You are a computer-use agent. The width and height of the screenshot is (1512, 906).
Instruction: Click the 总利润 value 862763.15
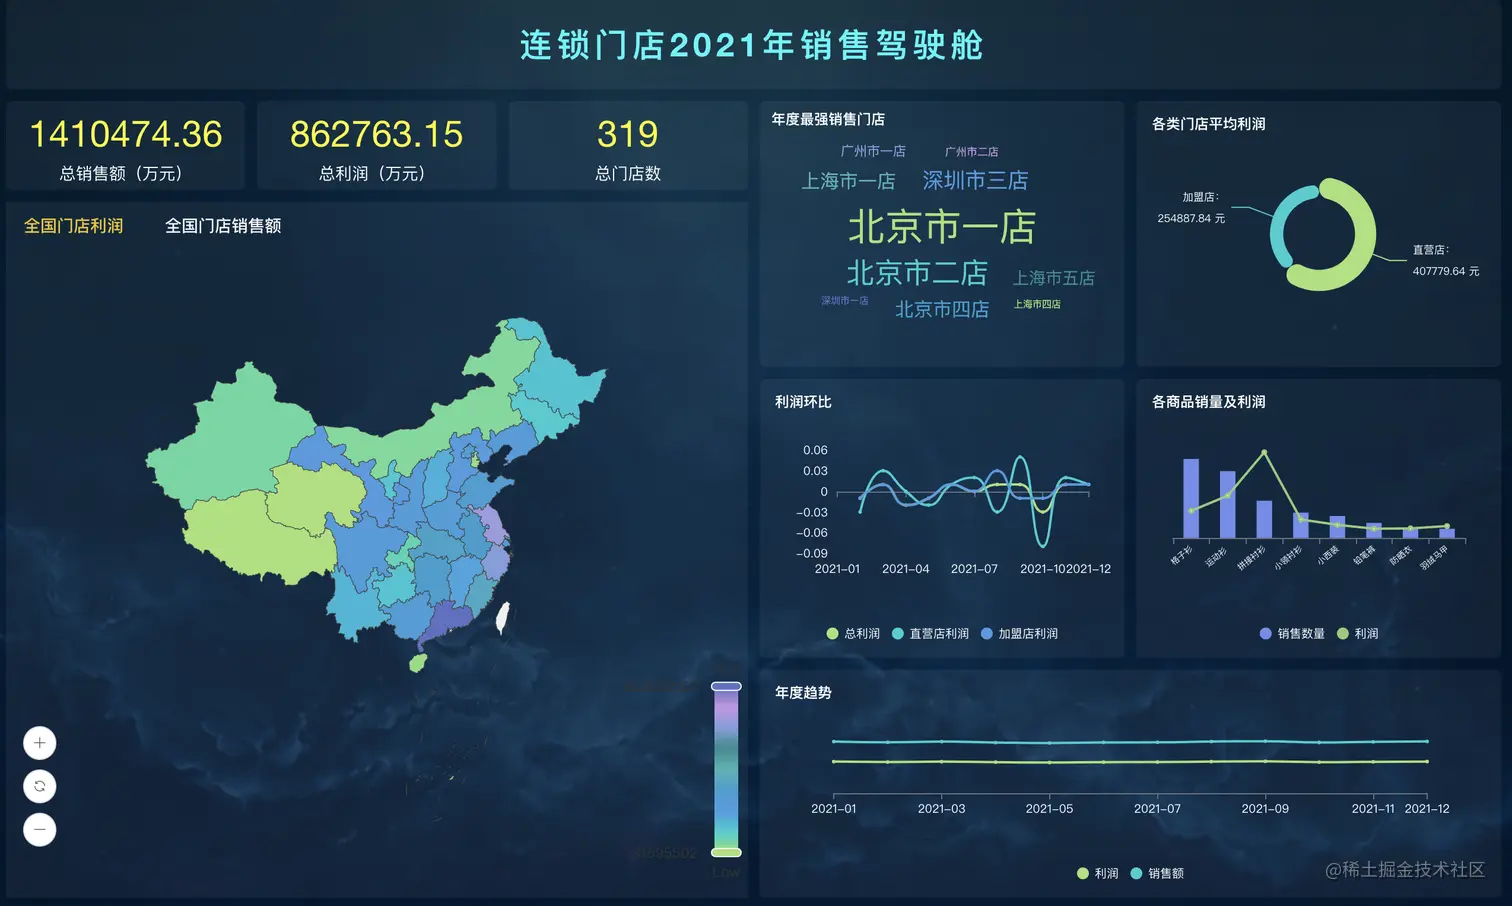377,134
